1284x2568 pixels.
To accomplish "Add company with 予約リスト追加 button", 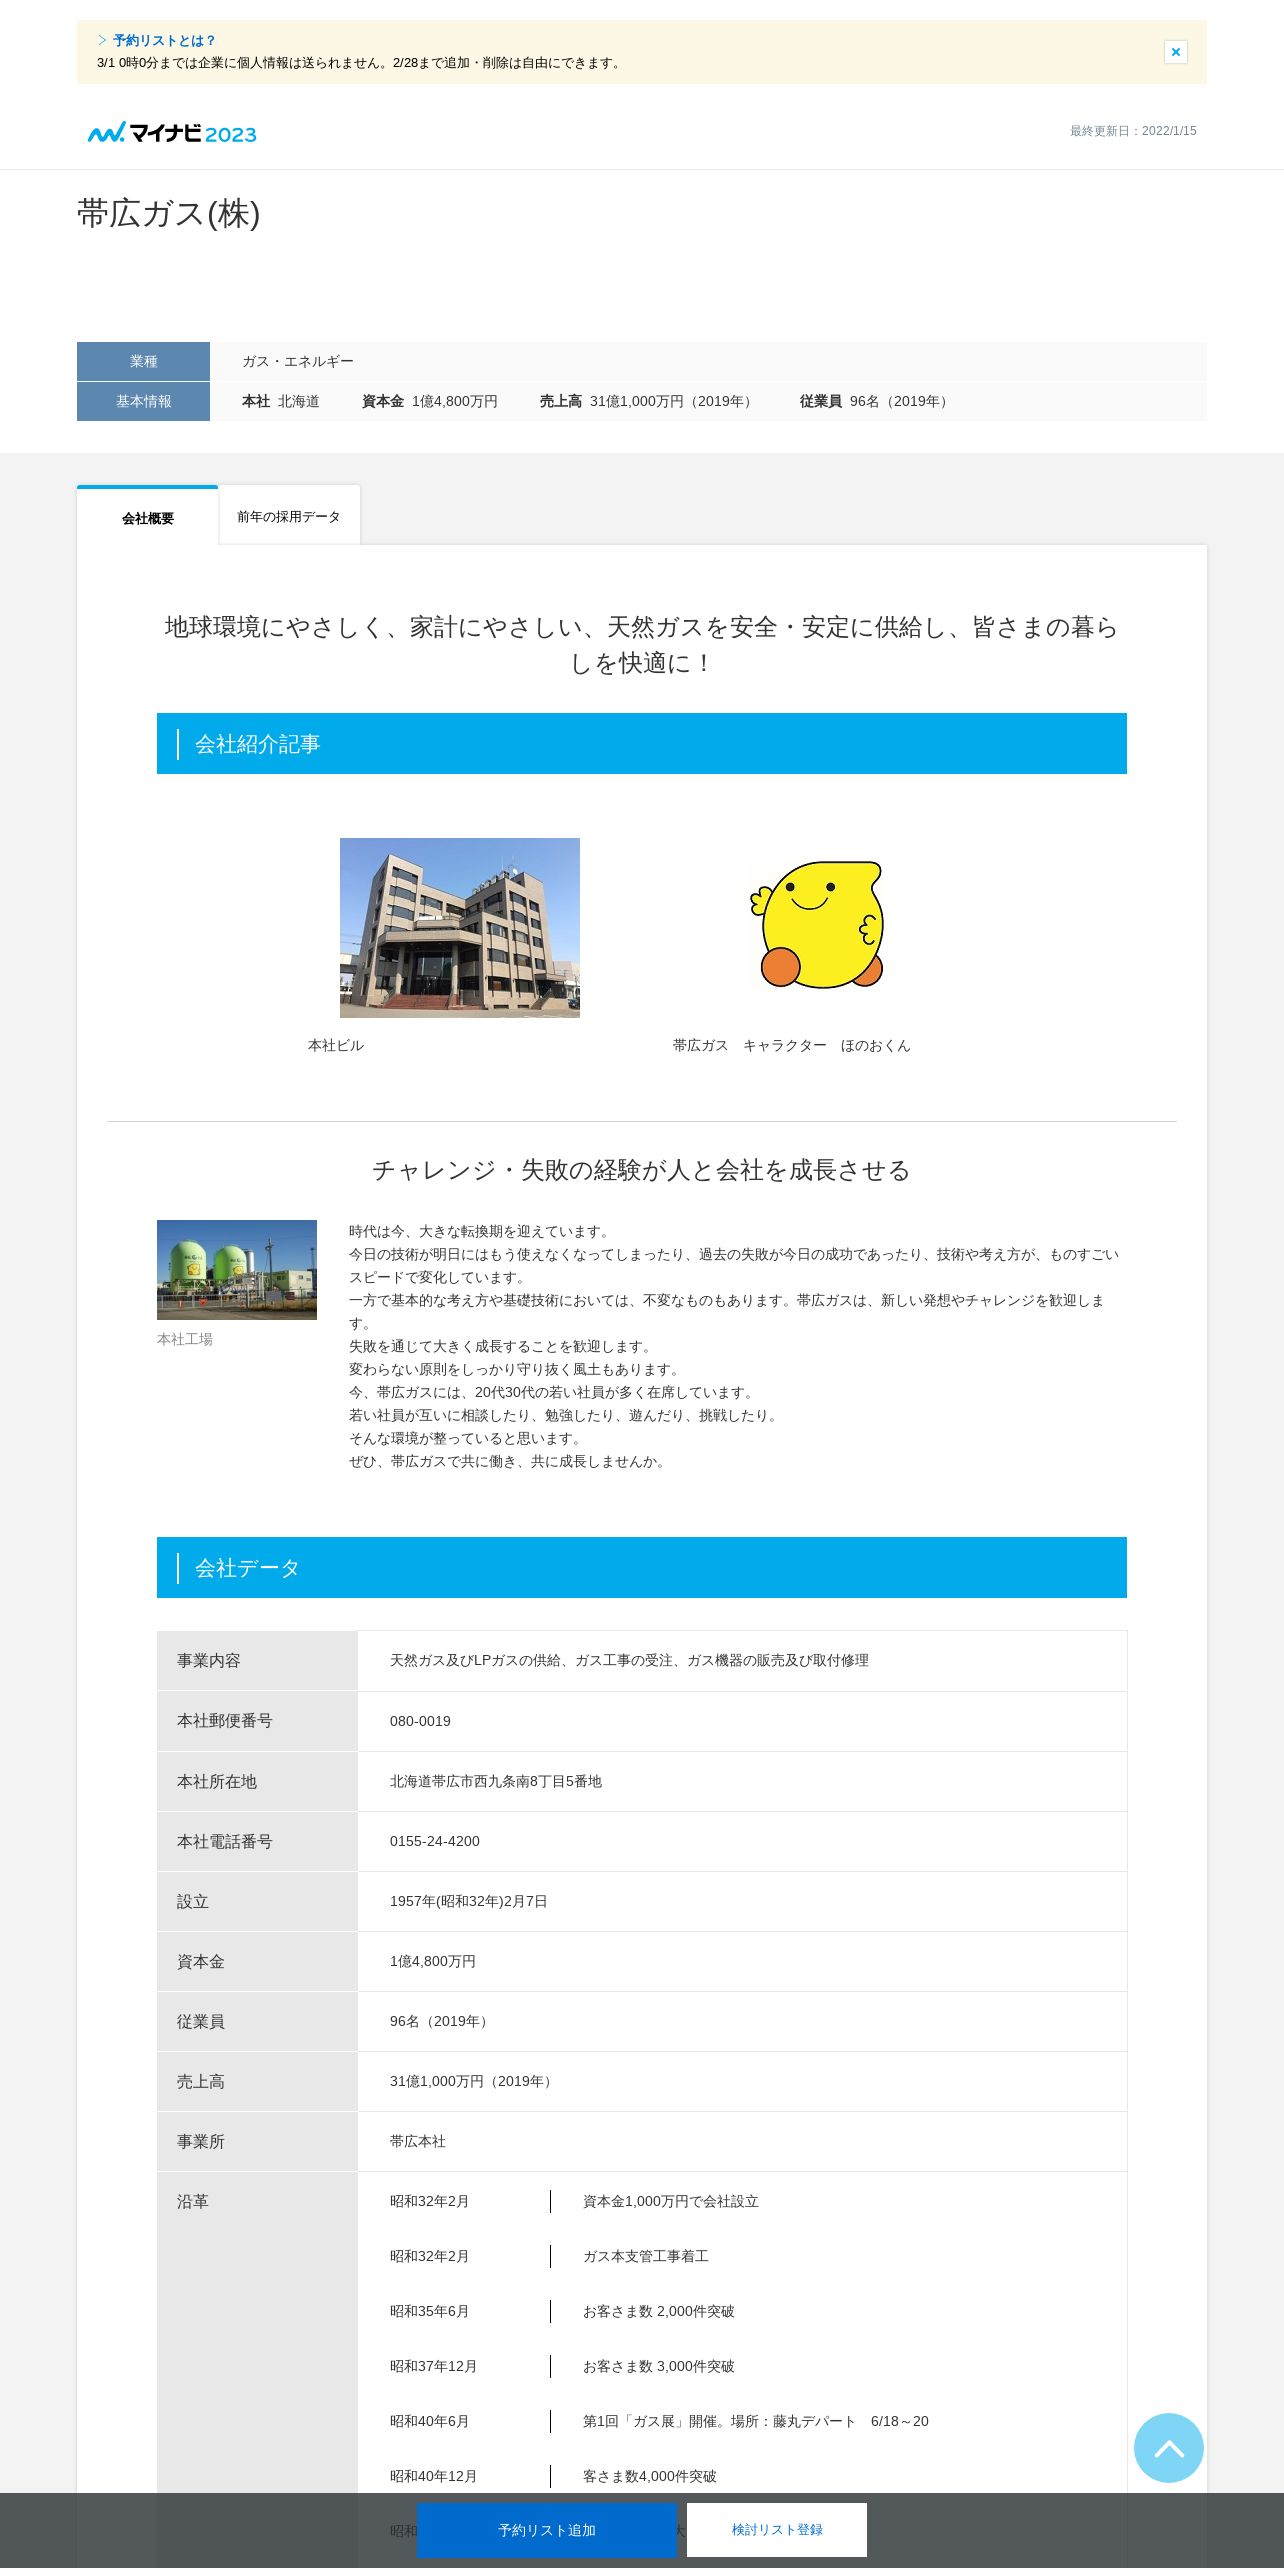I will click(547, 2530).
